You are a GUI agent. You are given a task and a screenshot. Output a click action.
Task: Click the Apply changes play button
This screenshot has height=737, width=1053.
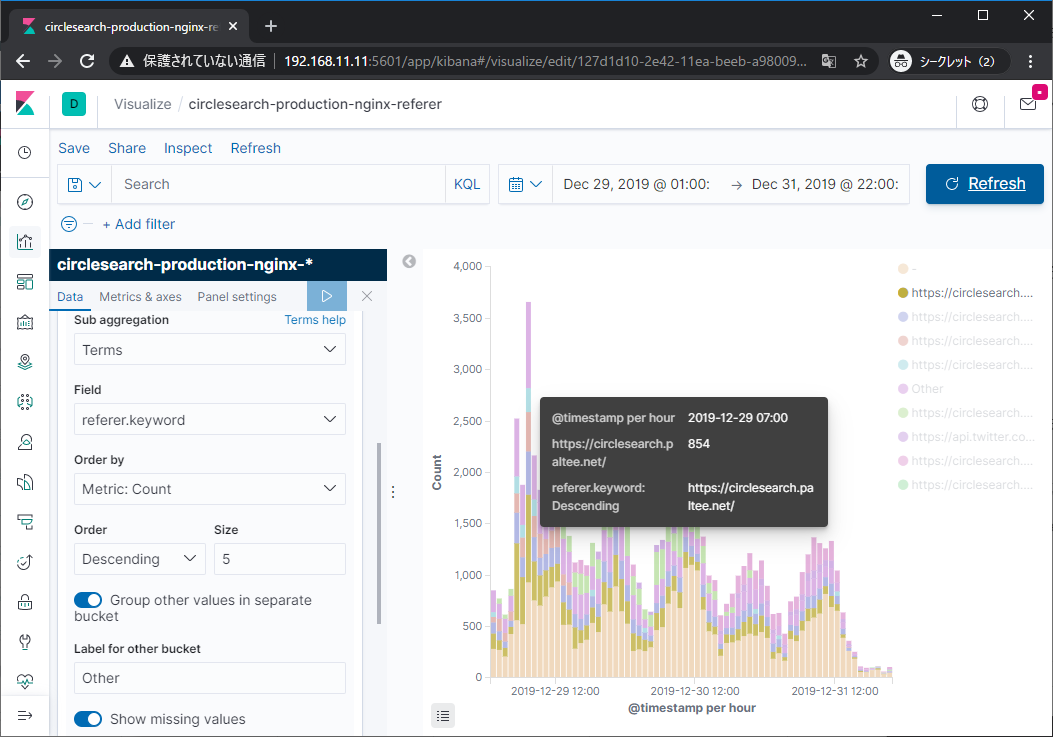tap(327, 296)
